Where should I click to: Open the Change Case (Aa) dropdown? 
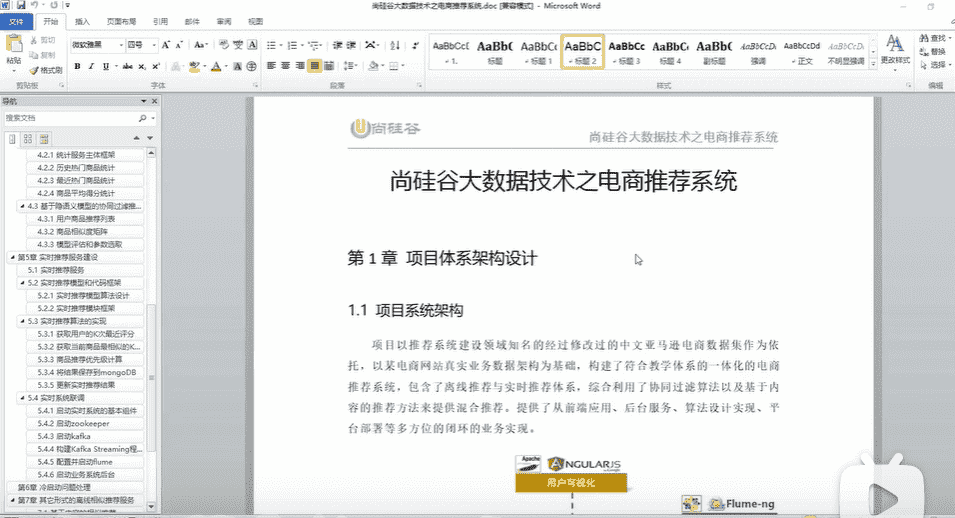click(201, 45)
